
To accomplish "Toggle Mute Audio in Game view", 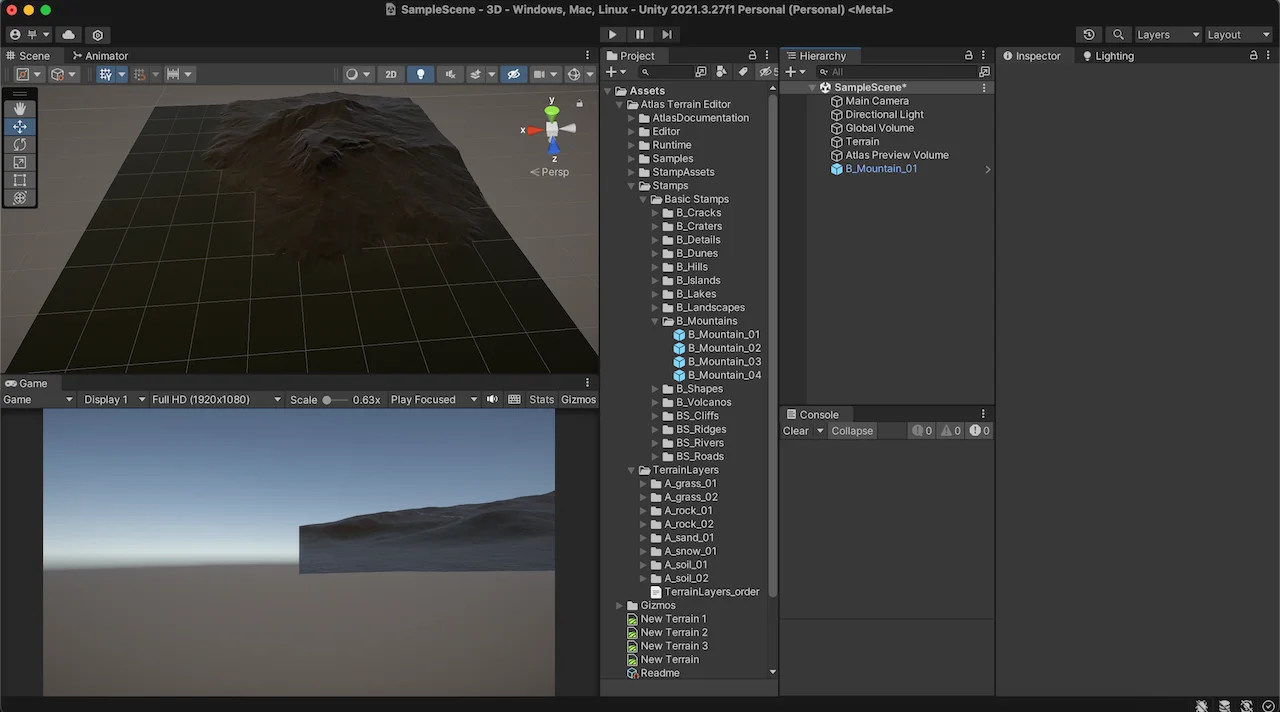I will 492,400.
